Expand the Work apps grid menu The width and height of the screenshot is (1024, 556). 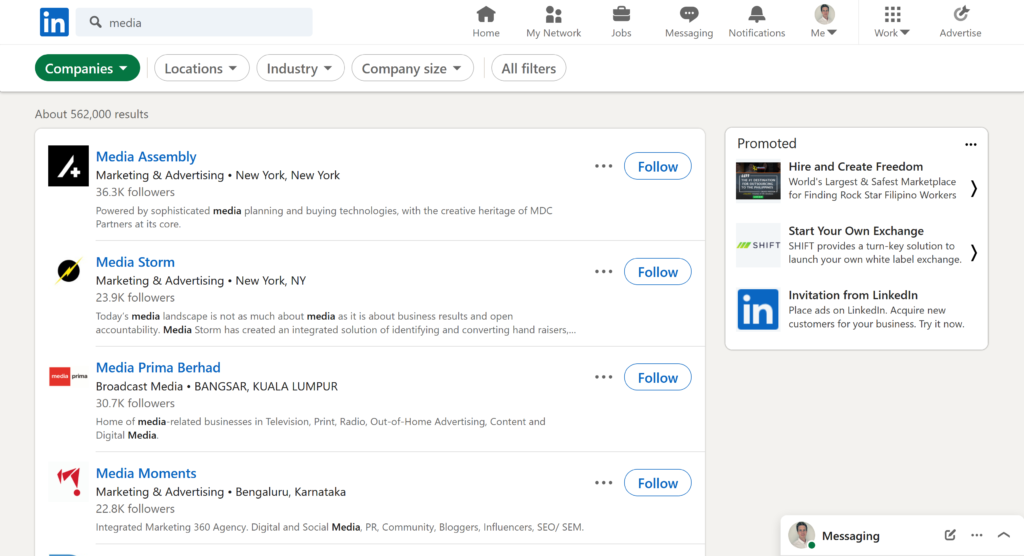click(891, 22)
